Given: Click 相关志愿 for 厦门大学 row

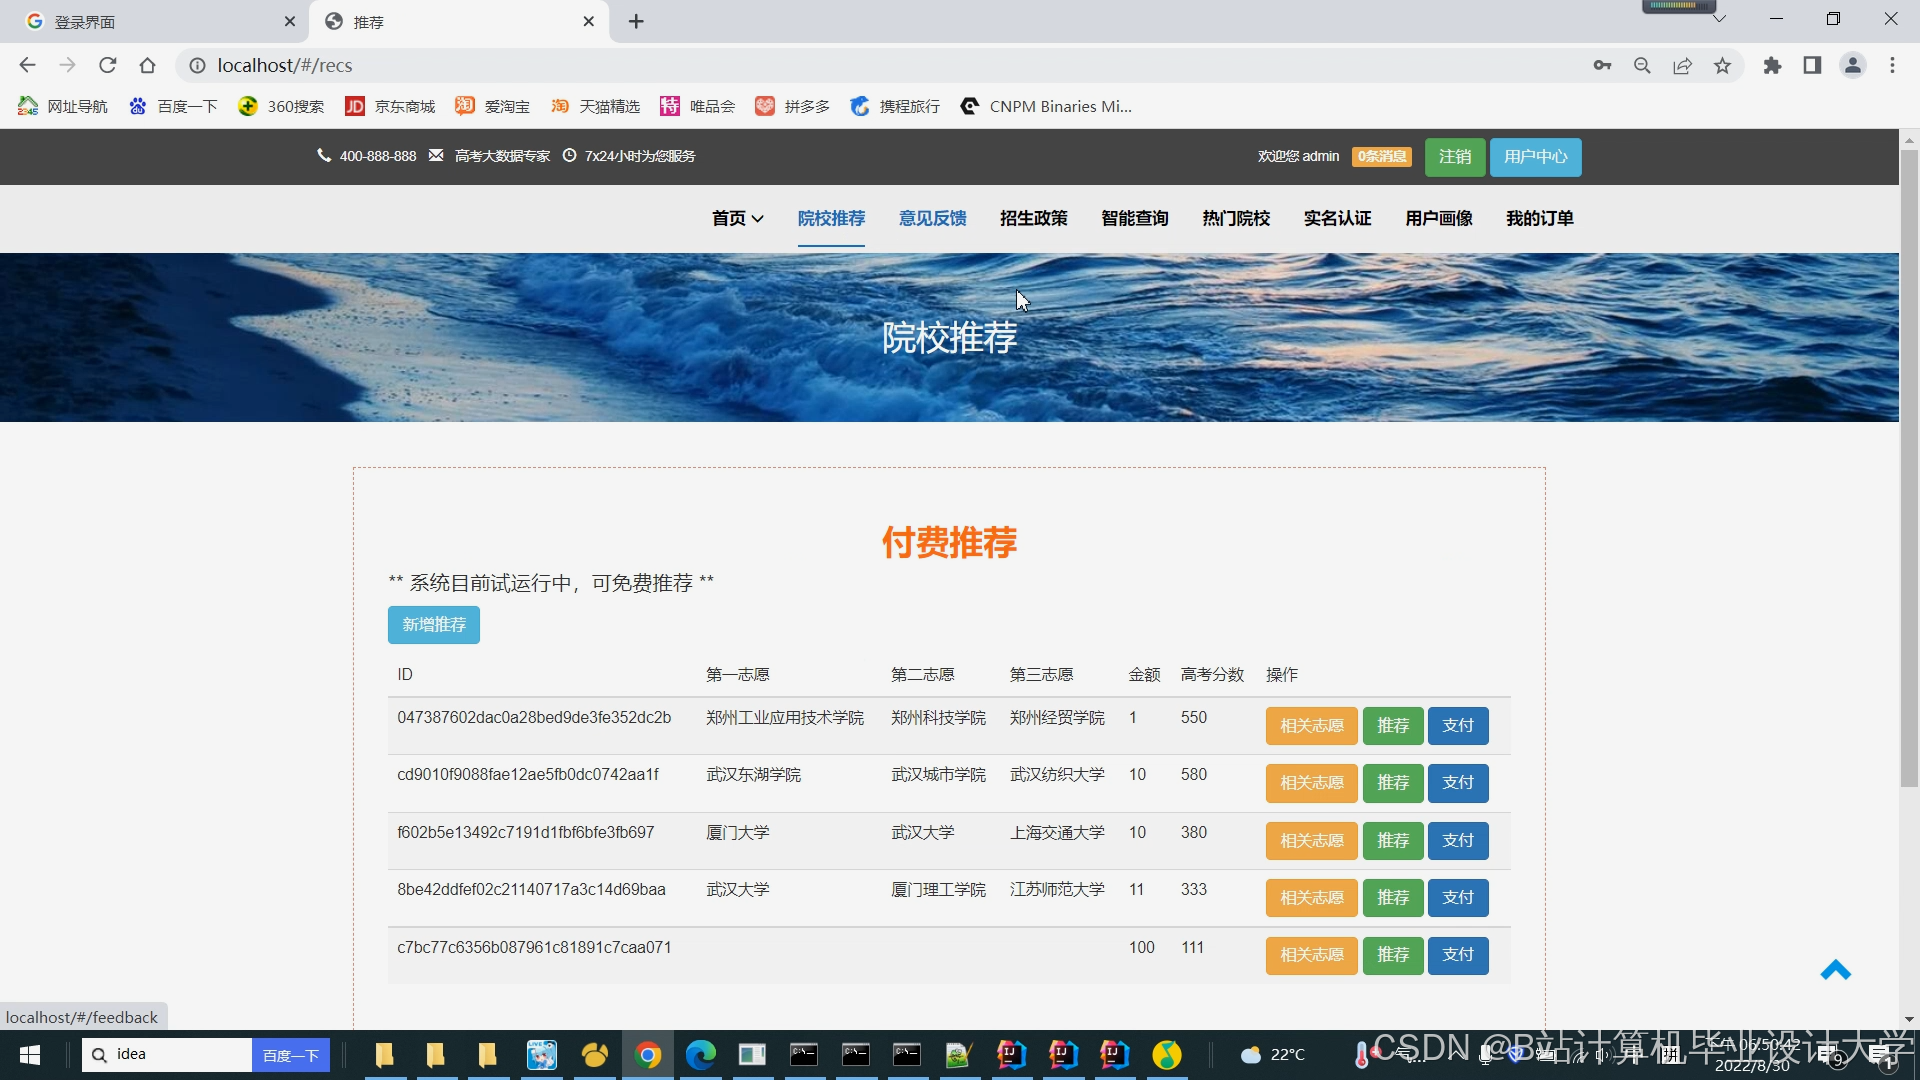Looking at the screenshot, I should [x=1311, y=841].
